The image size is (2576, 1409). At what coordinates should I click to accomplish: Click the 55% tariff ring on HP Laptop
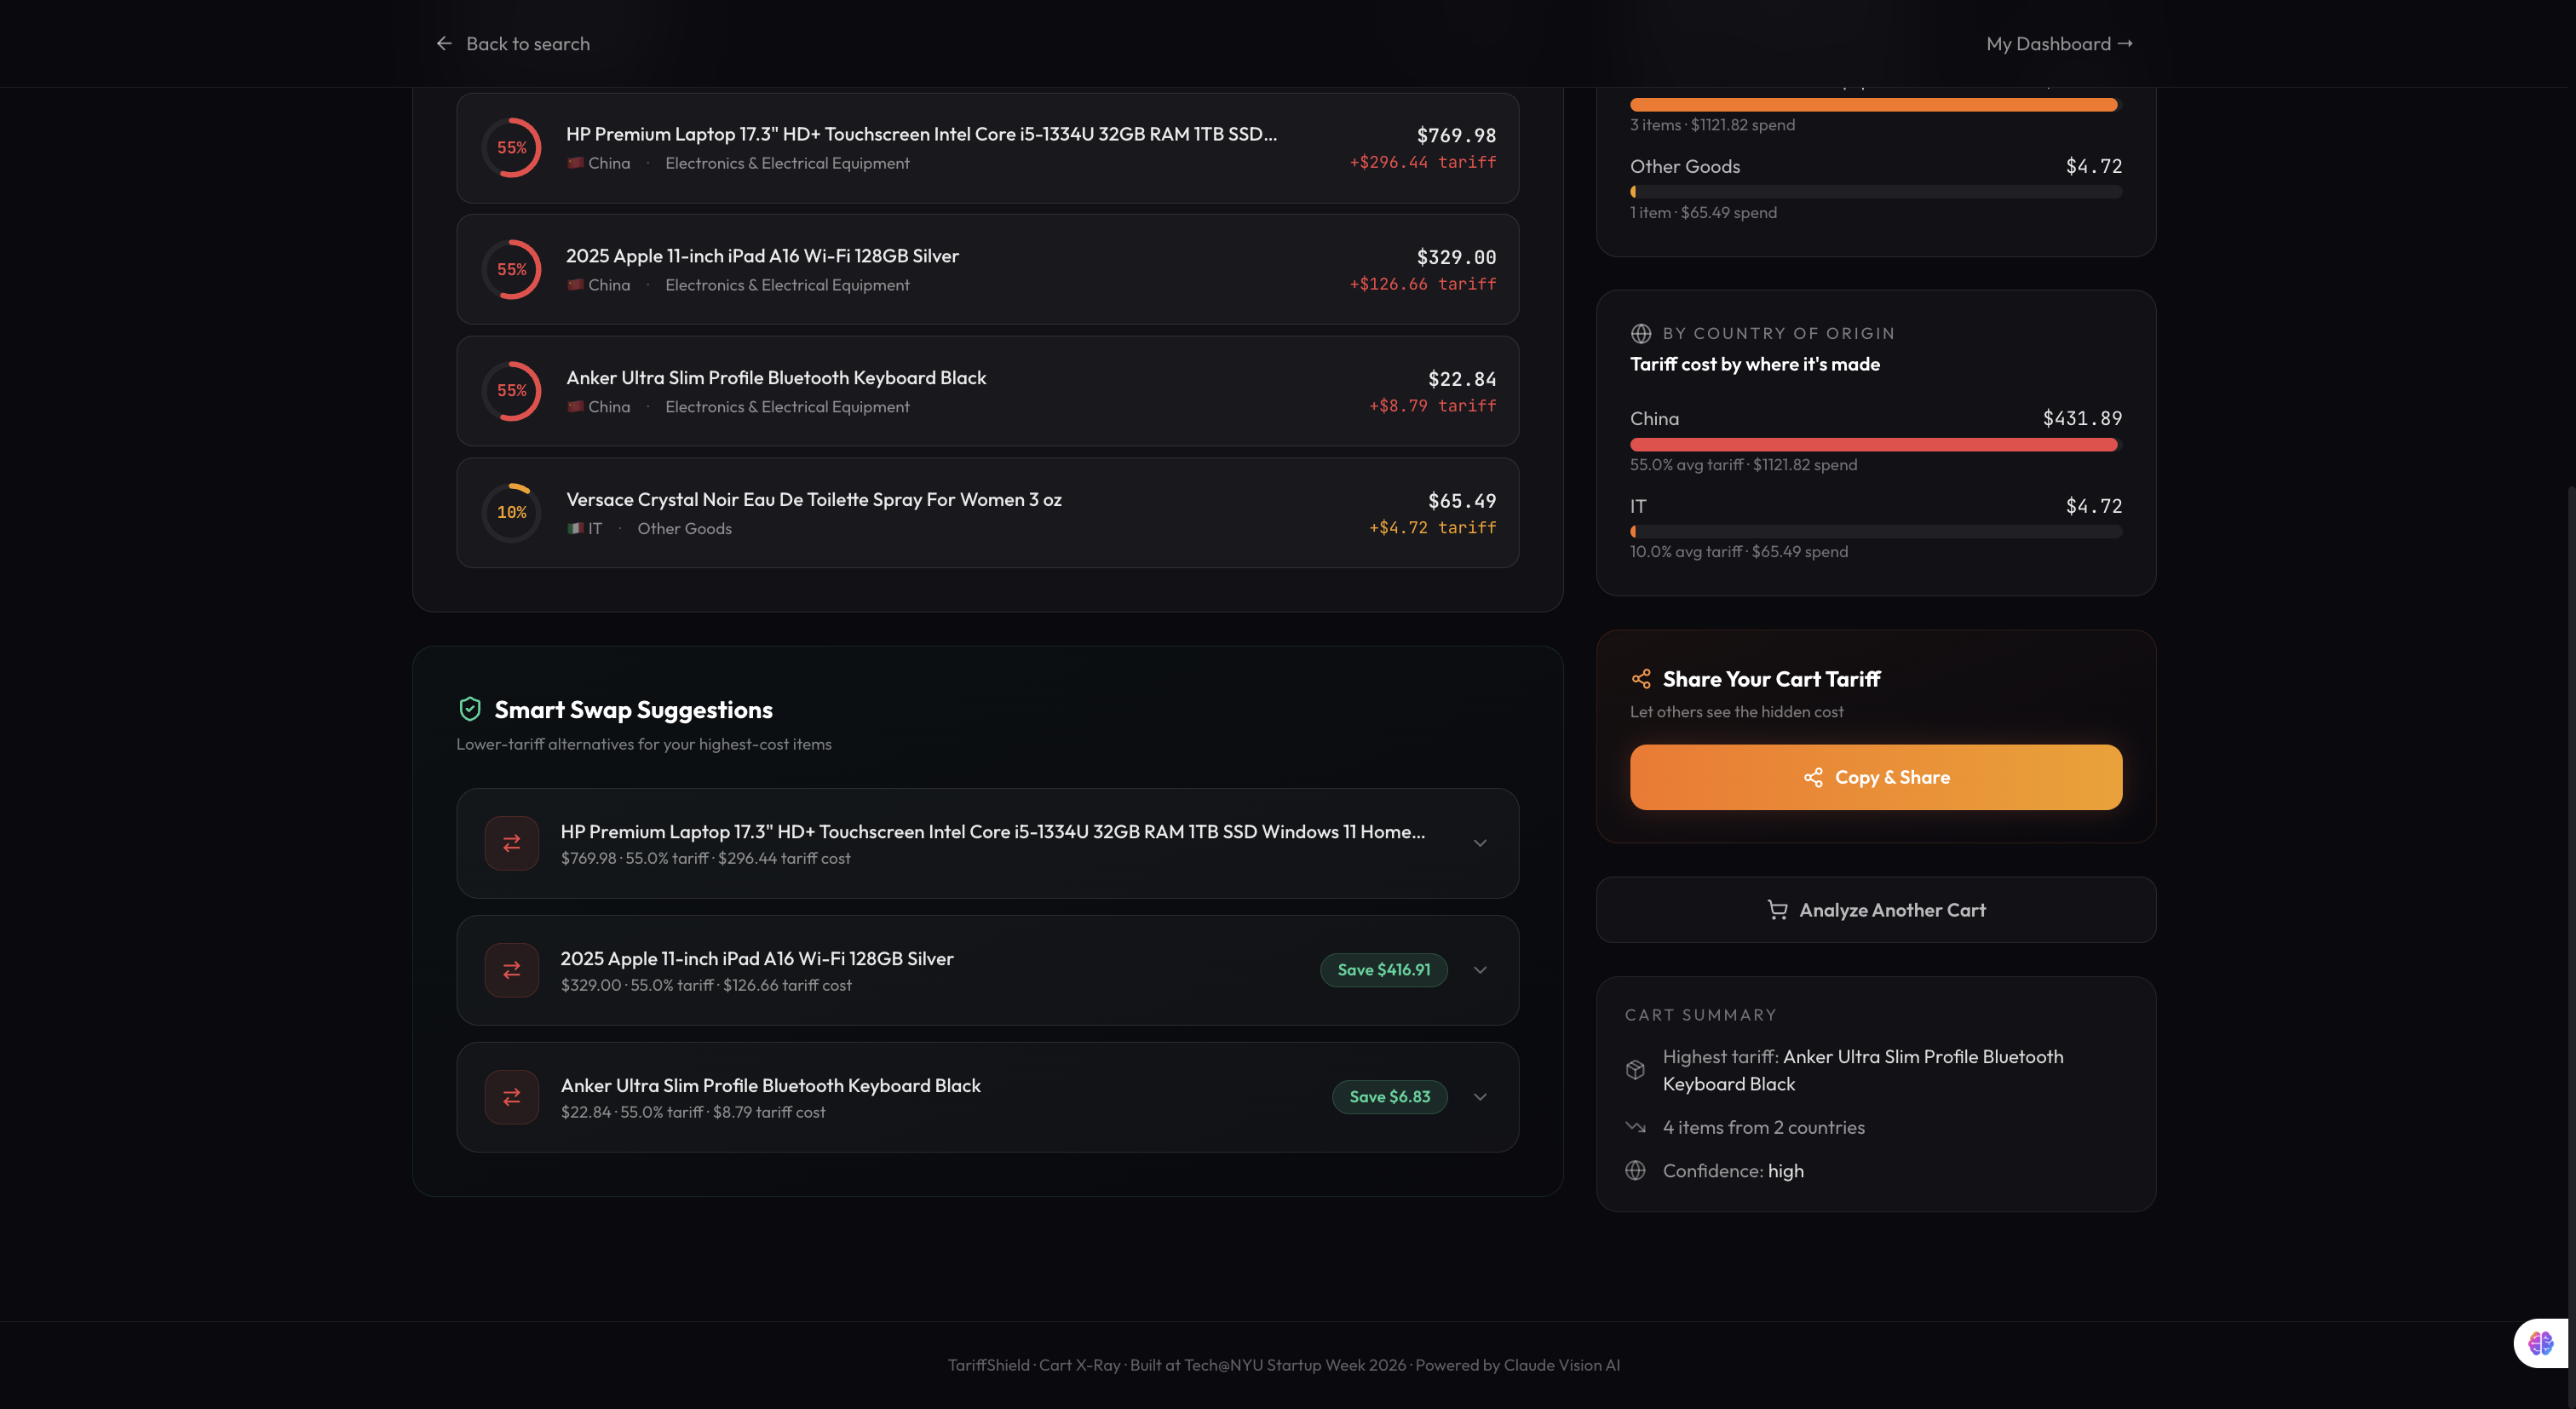pos(511,147)
